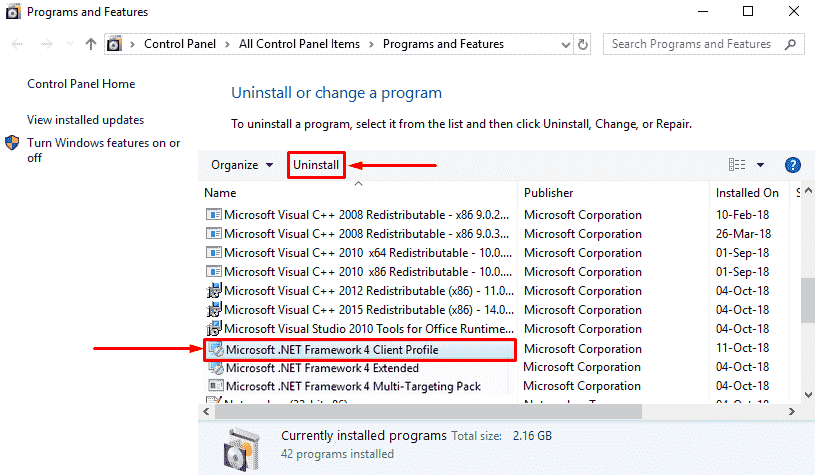The height and width of the screenshot is (475, 815).
Task: Select Visual C++ 2008 x86 9.0.3 icon
Action: (214, 233)
